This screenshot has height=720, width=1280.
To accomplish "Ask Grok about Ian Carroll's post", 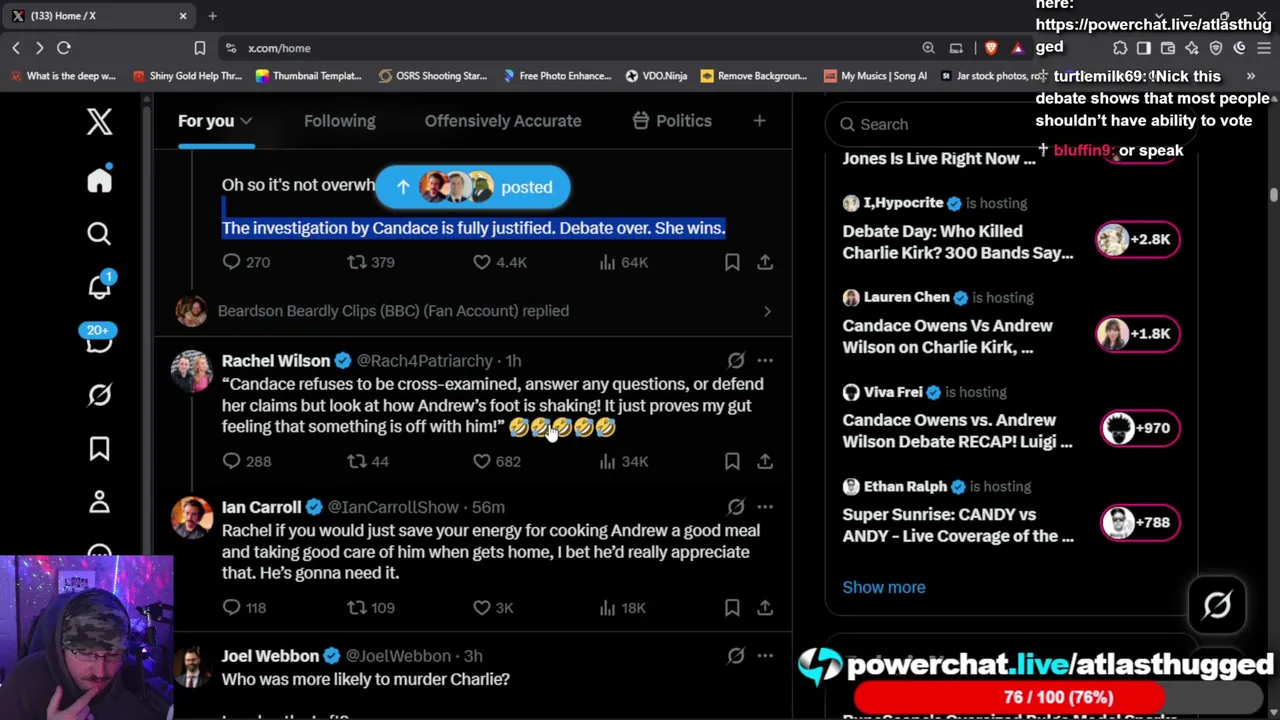I will pyautogui.click(x=736, y=507).
